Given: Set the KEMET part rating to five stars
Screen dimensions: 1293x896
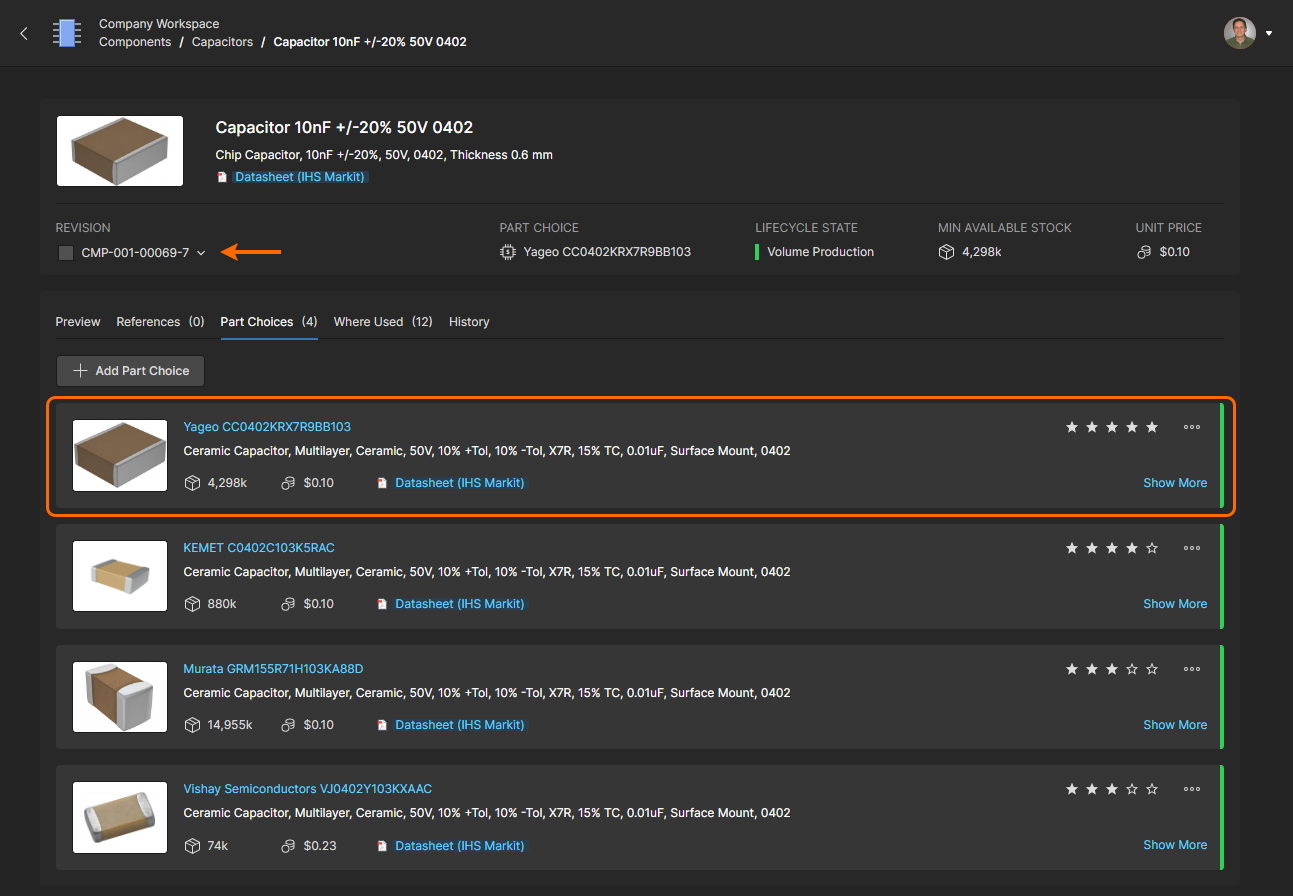Looking at the screenshot, I should click(1152, 548).
